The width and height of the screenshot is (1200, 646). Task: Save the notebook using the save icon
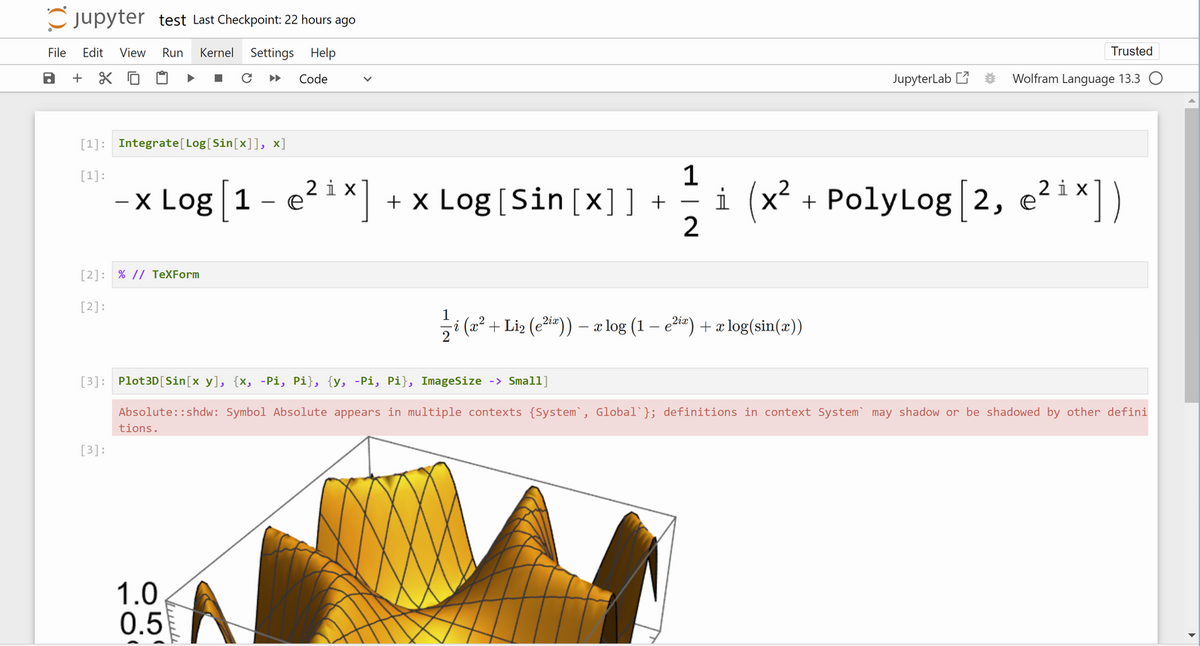click(x=51, y=78)
